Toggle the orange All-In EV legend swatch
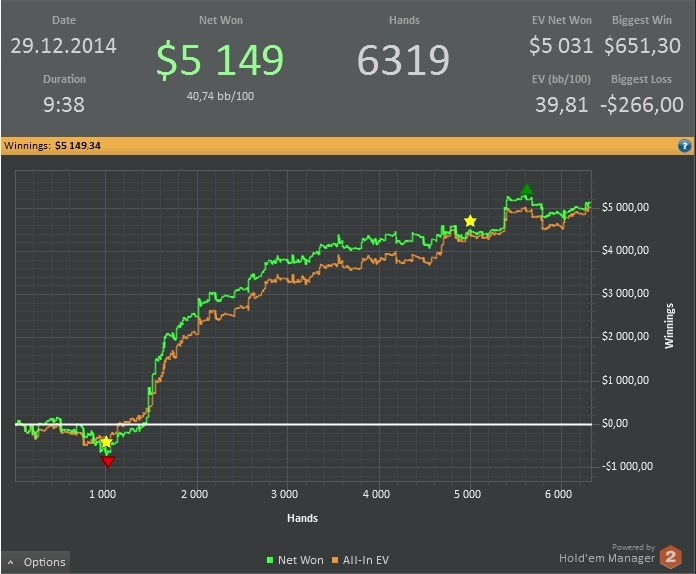This screenshot has height=574, width=696. [x=335, y=560]
